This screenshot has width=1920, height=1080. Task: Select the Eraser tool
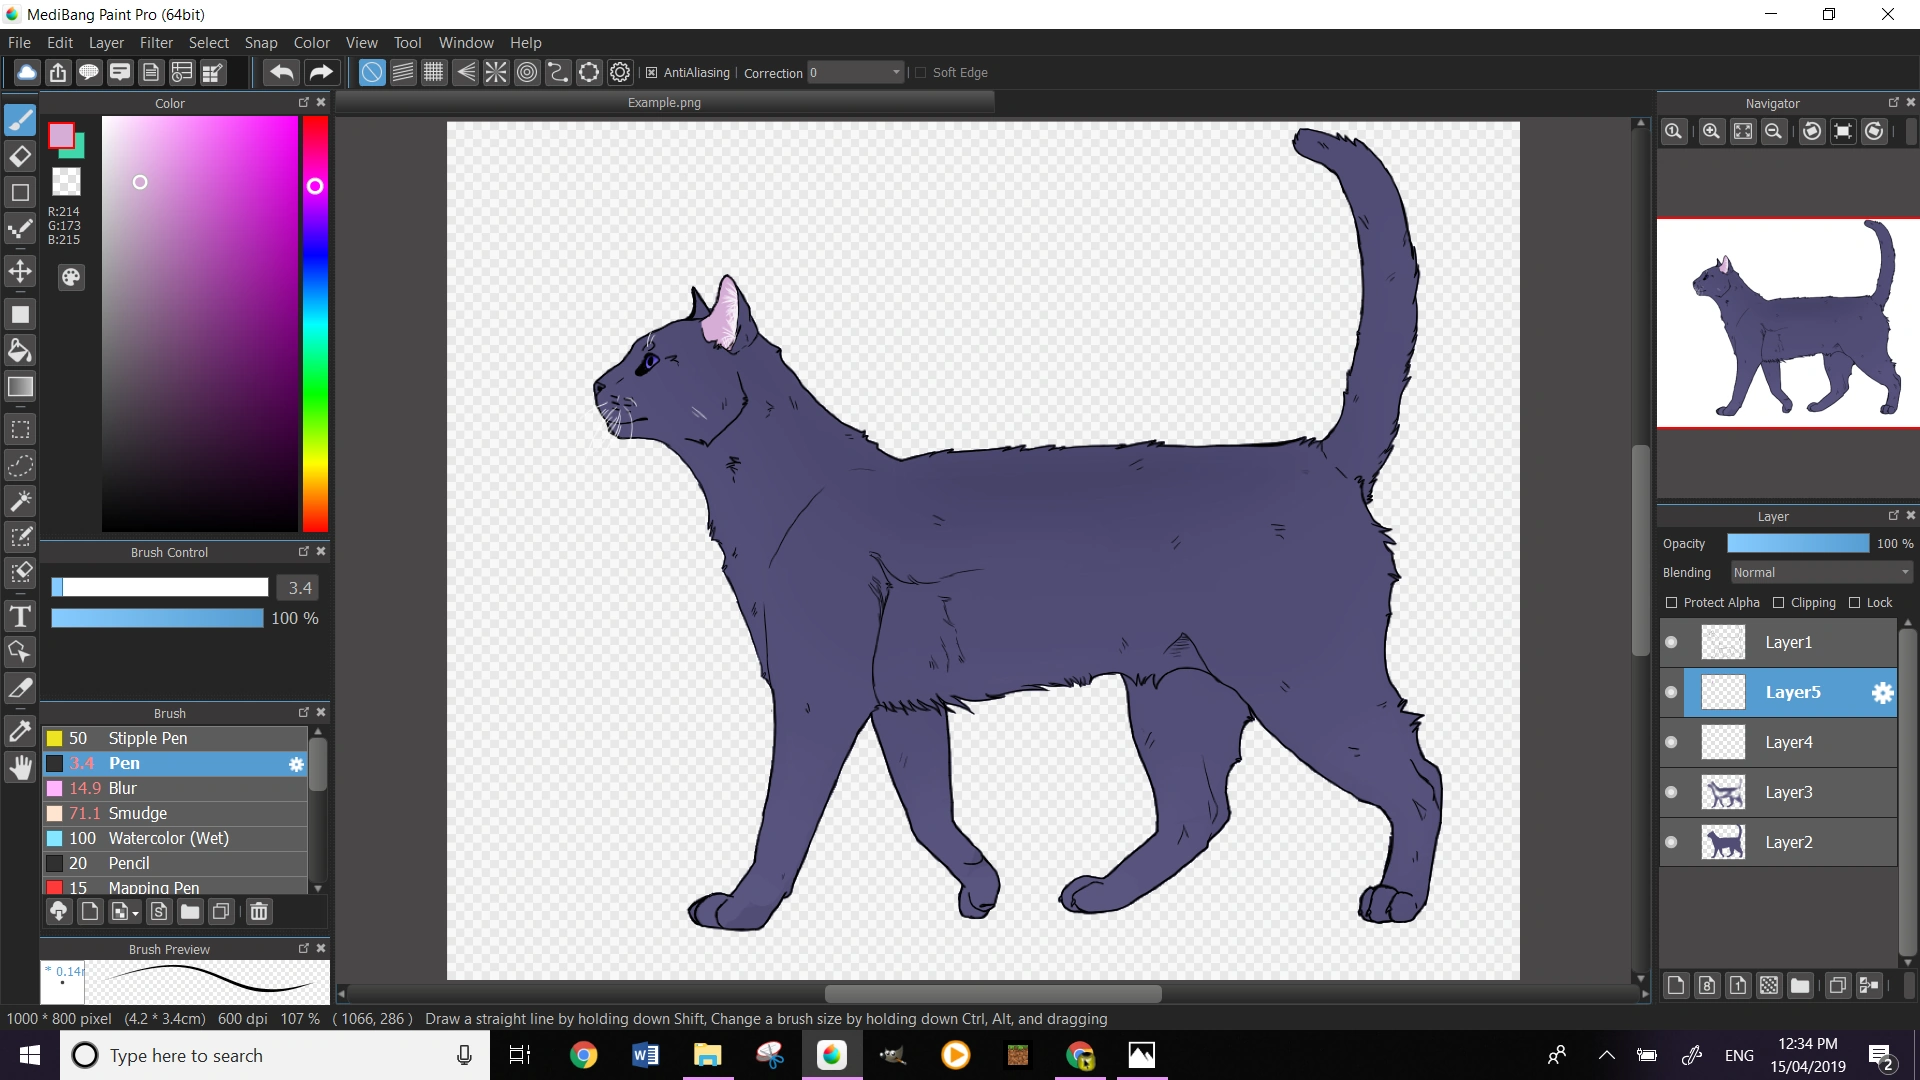[x=20, y=156]
